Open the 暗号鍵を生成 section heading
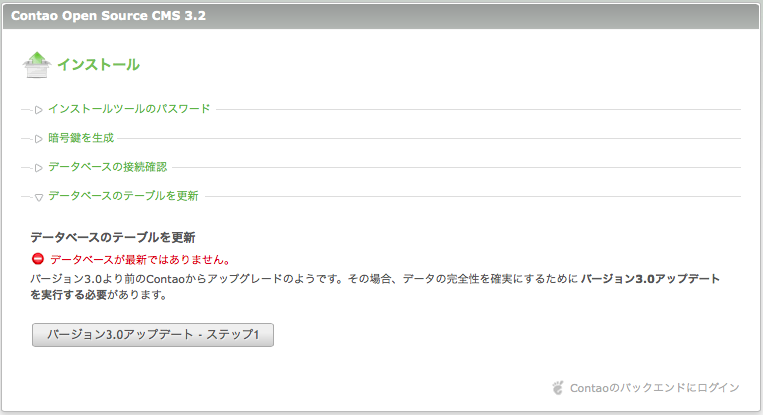Screen dimensions: 763x415 click(x=81, y=138)
